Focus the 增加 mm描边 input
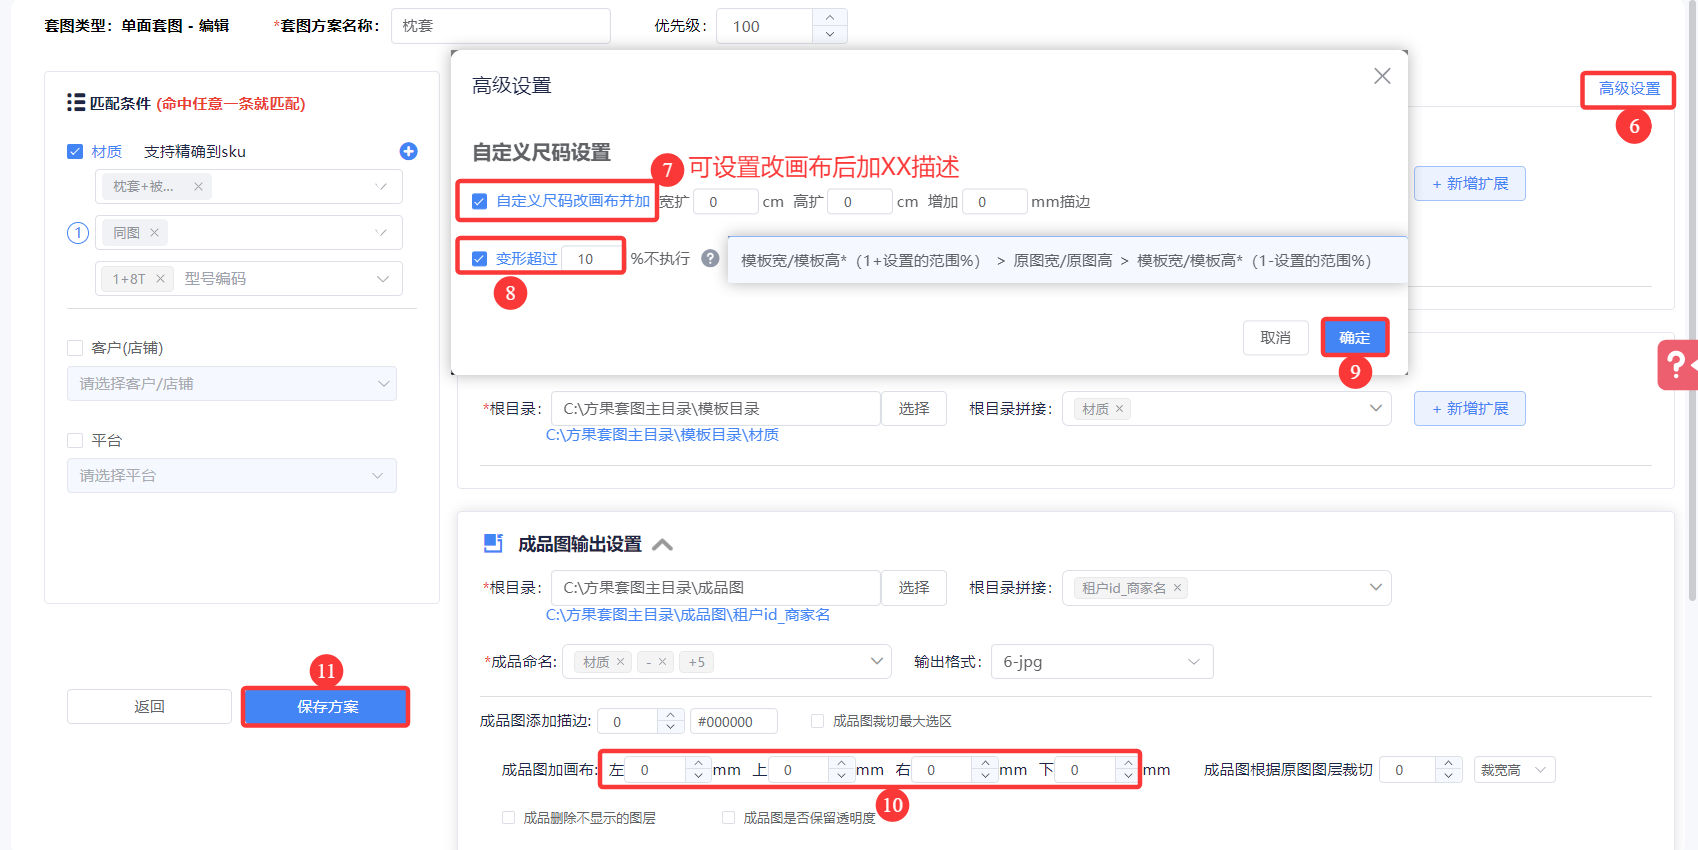Viewport: 1698px width, 850px height. (995, 202)
